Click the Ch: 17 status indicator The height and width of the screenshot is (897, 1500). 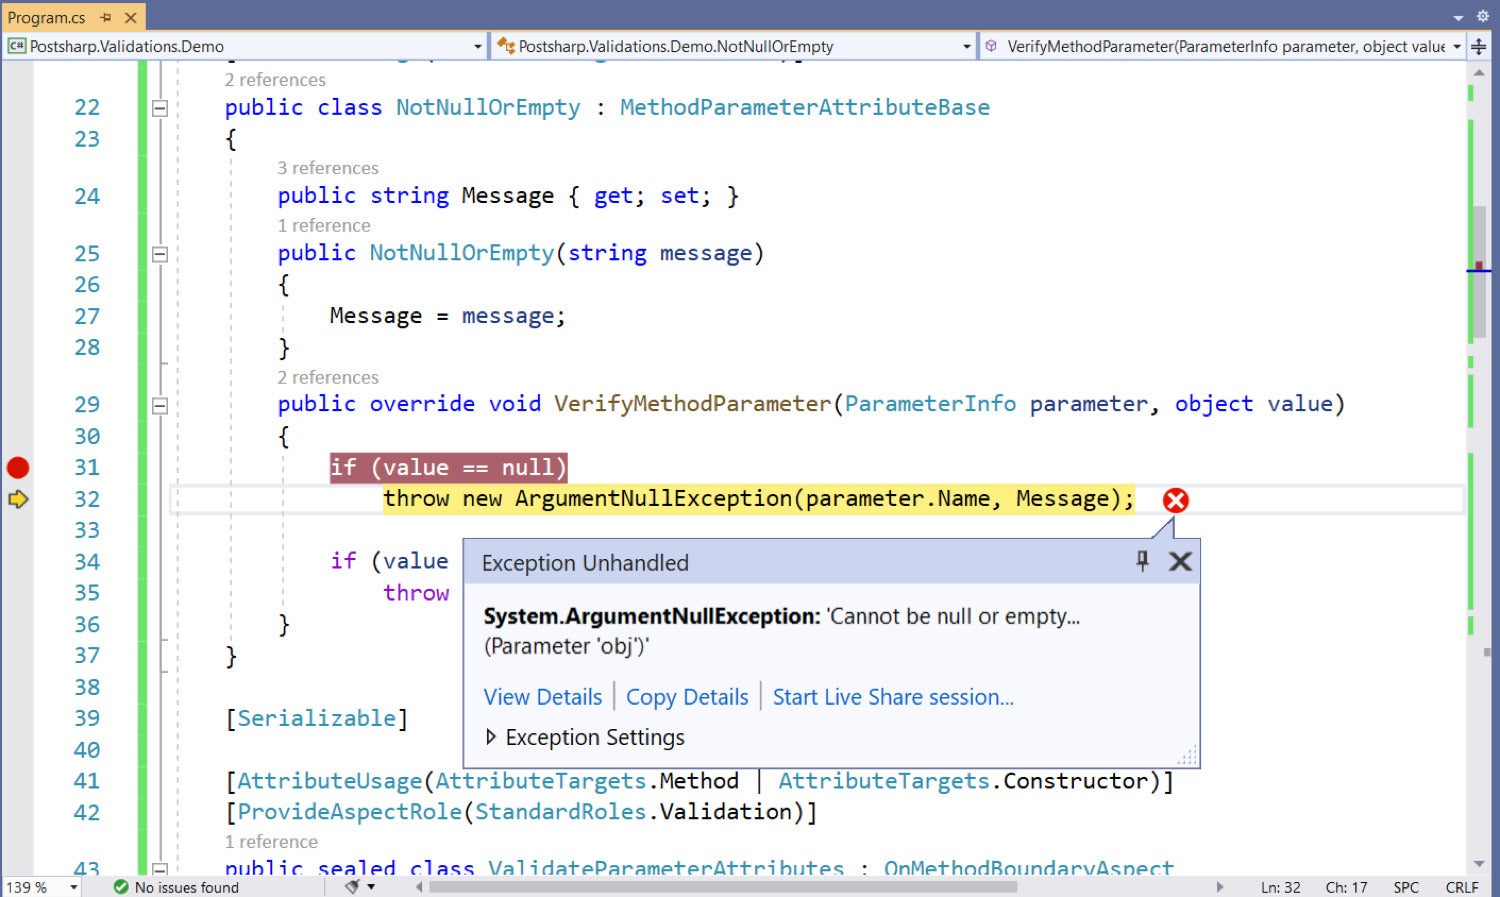point(1346,887)
